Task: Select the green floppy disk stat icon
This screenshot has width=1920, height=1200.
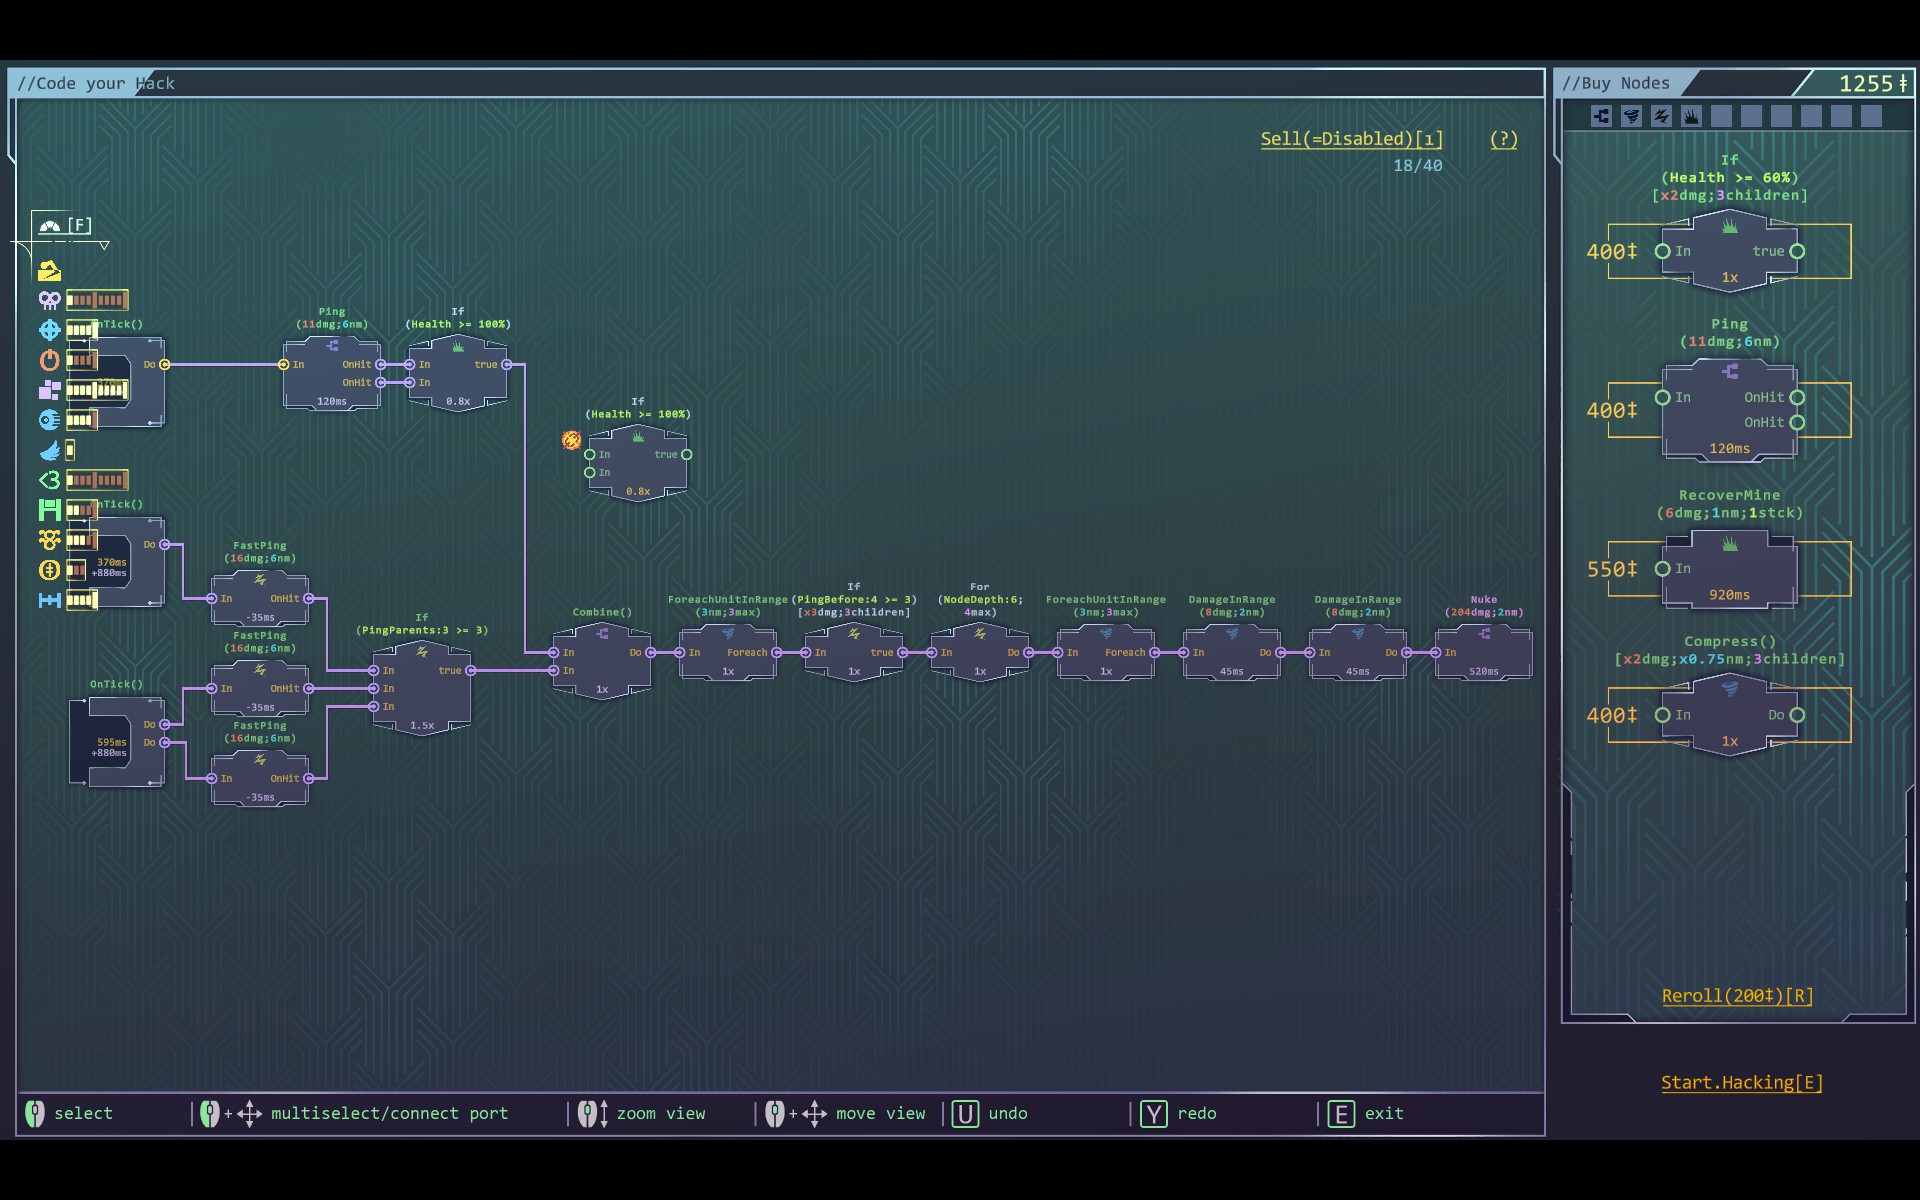Action: [49, 510]
